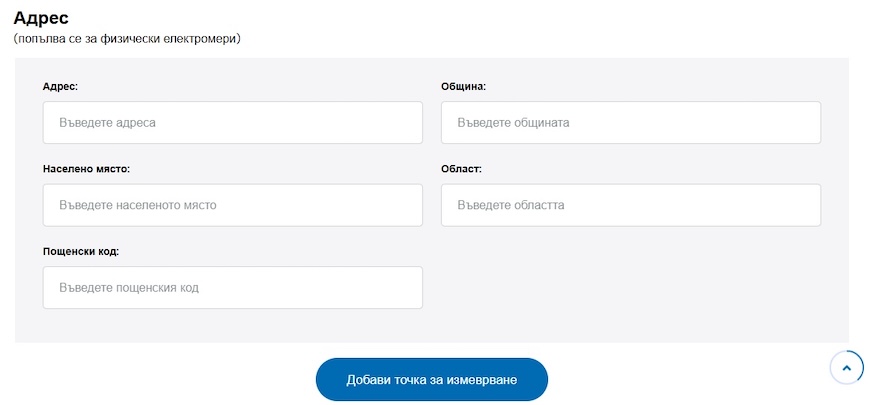Click the 'Област:' field label
This screenshot has height=405, width=870.
(461, 169)
